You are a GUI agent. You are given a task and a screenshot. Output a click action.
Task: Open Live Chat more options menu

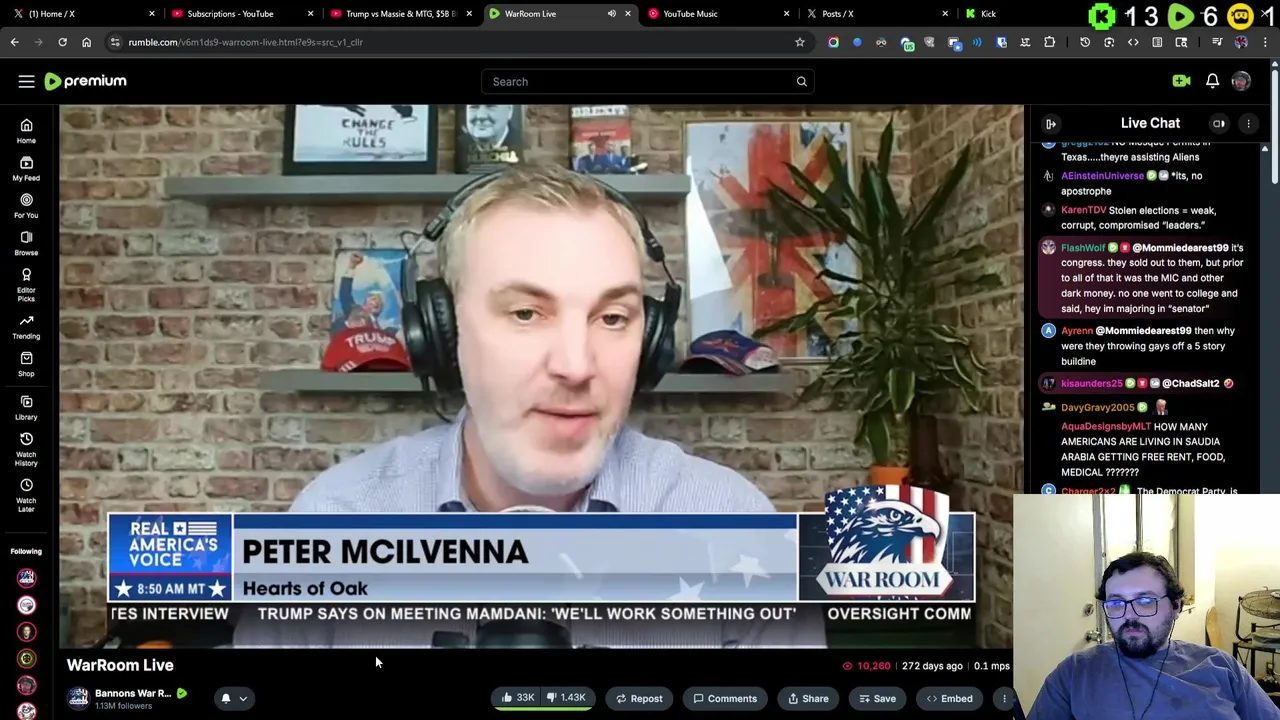1248,124
